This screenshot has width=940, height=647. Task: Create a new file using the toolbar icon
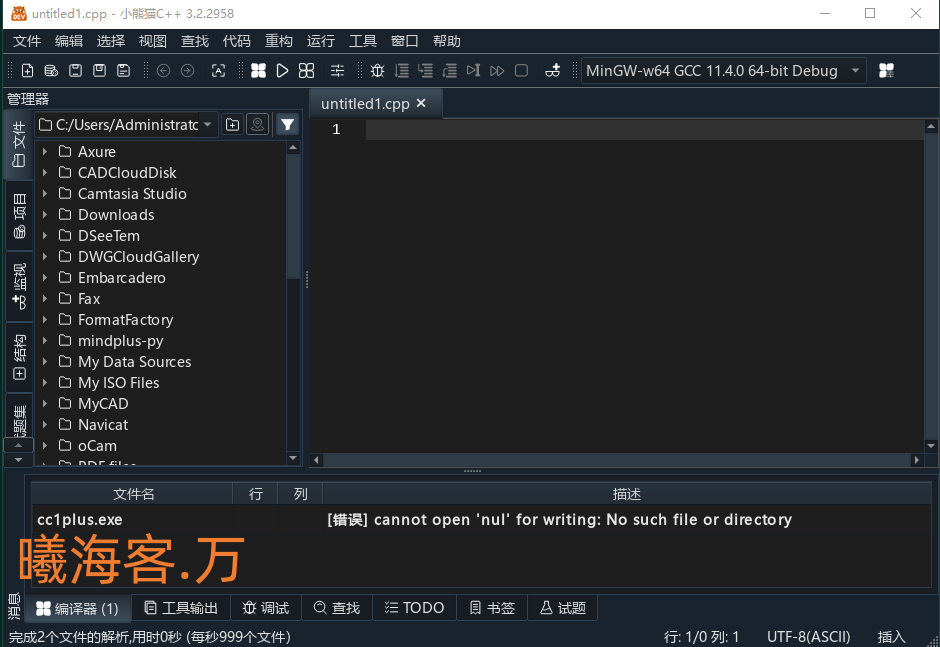pyautogui.click(x=27, y=70)
